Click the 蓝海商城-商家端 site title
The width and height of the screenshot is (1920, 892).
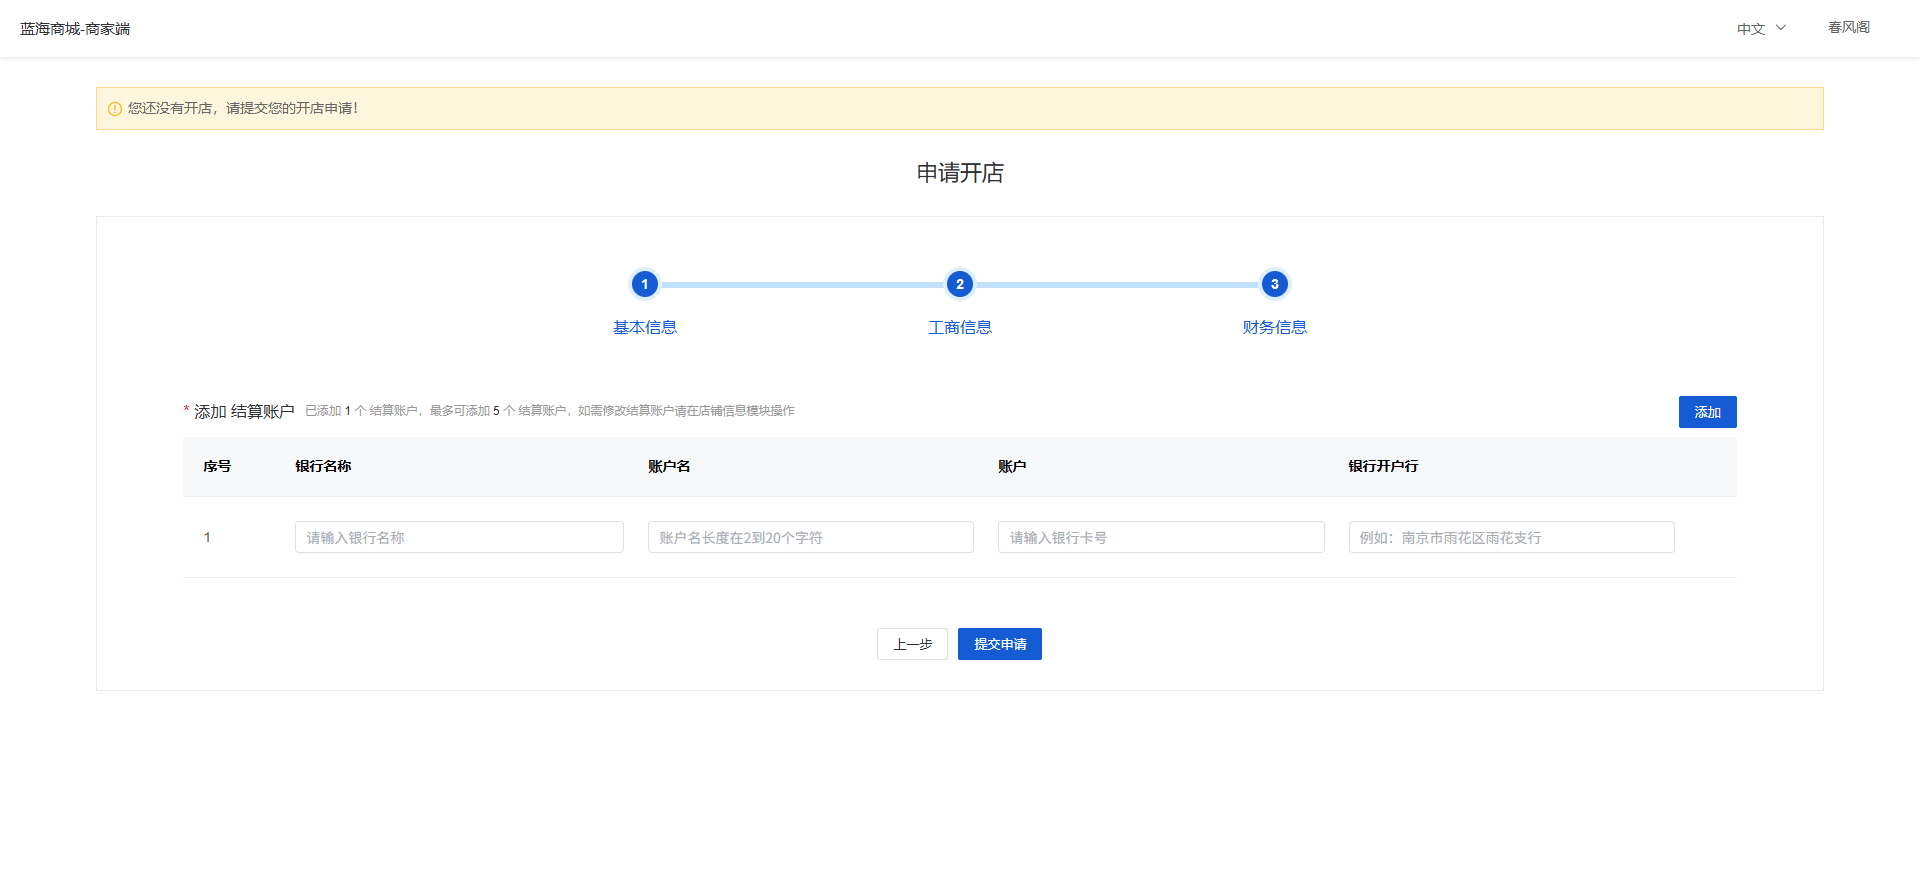75,29
